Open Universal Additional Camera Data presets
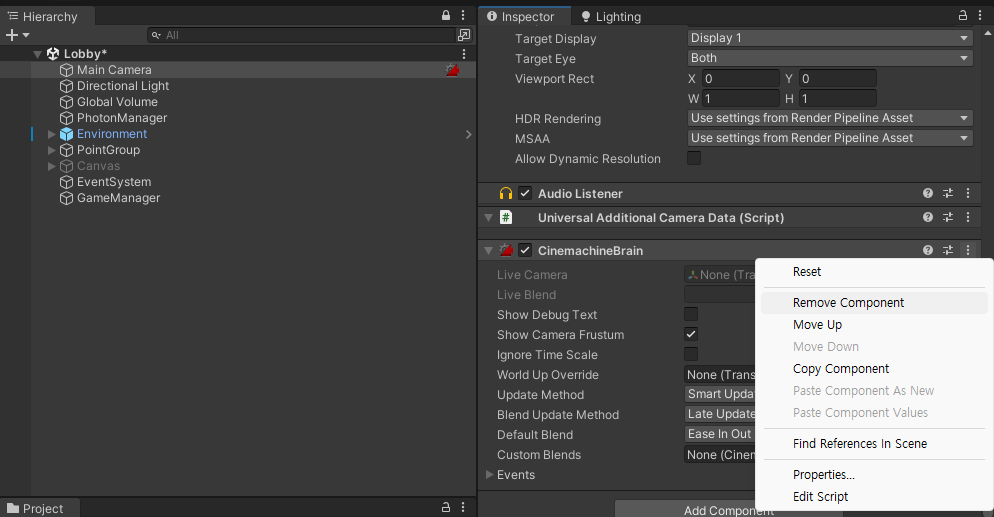 [x=948, y=217]
